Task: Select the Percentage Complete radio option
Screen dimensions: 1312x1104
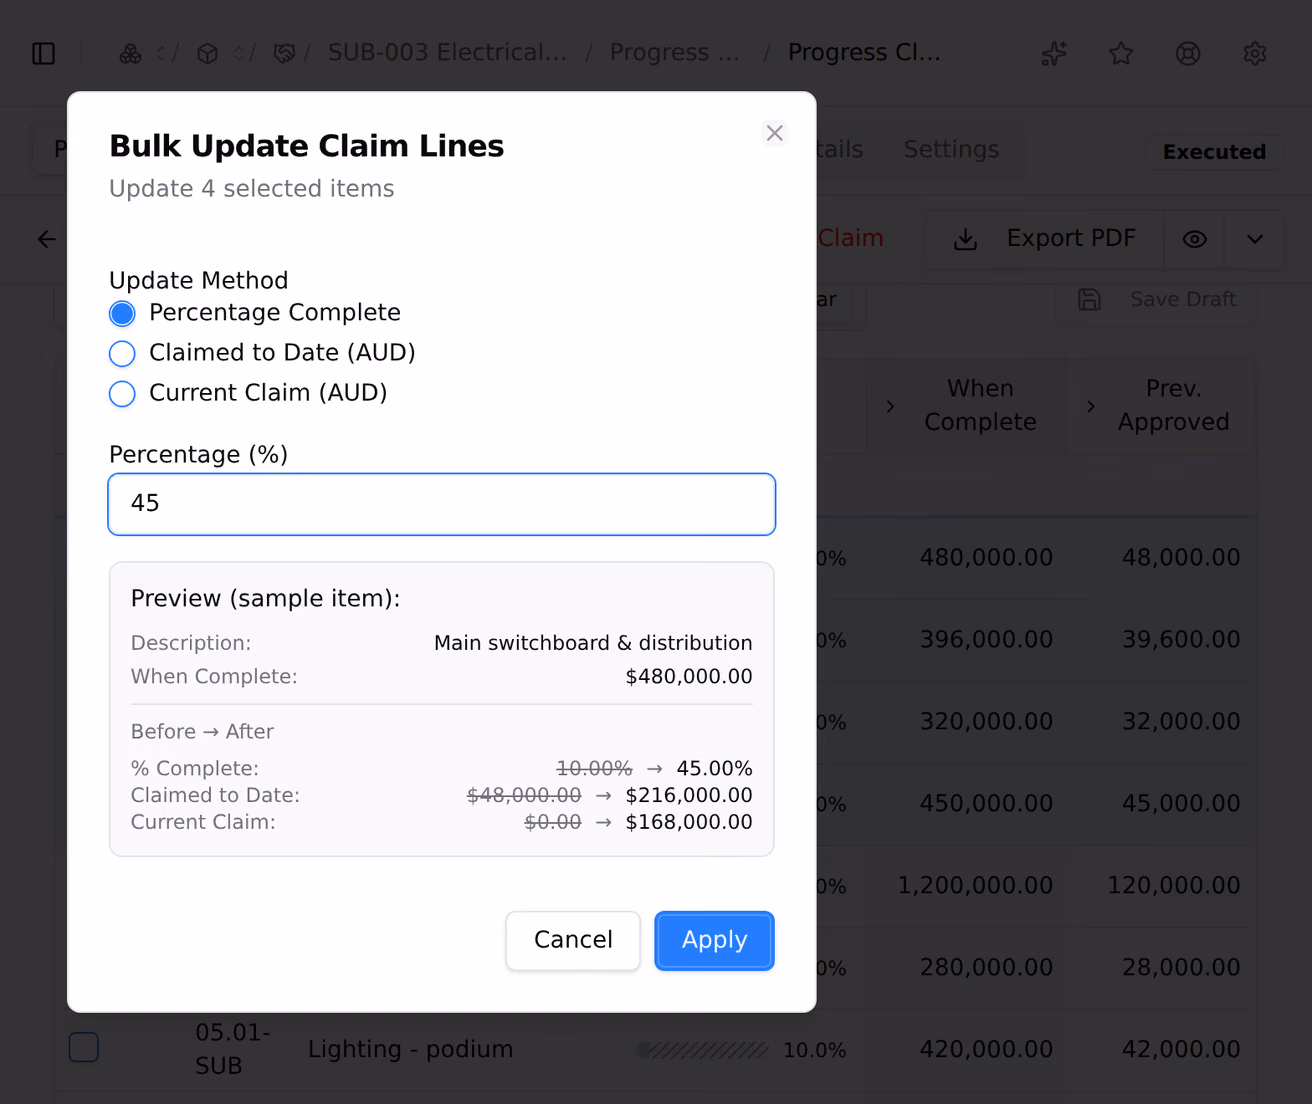Action: (x=122, y=314)
